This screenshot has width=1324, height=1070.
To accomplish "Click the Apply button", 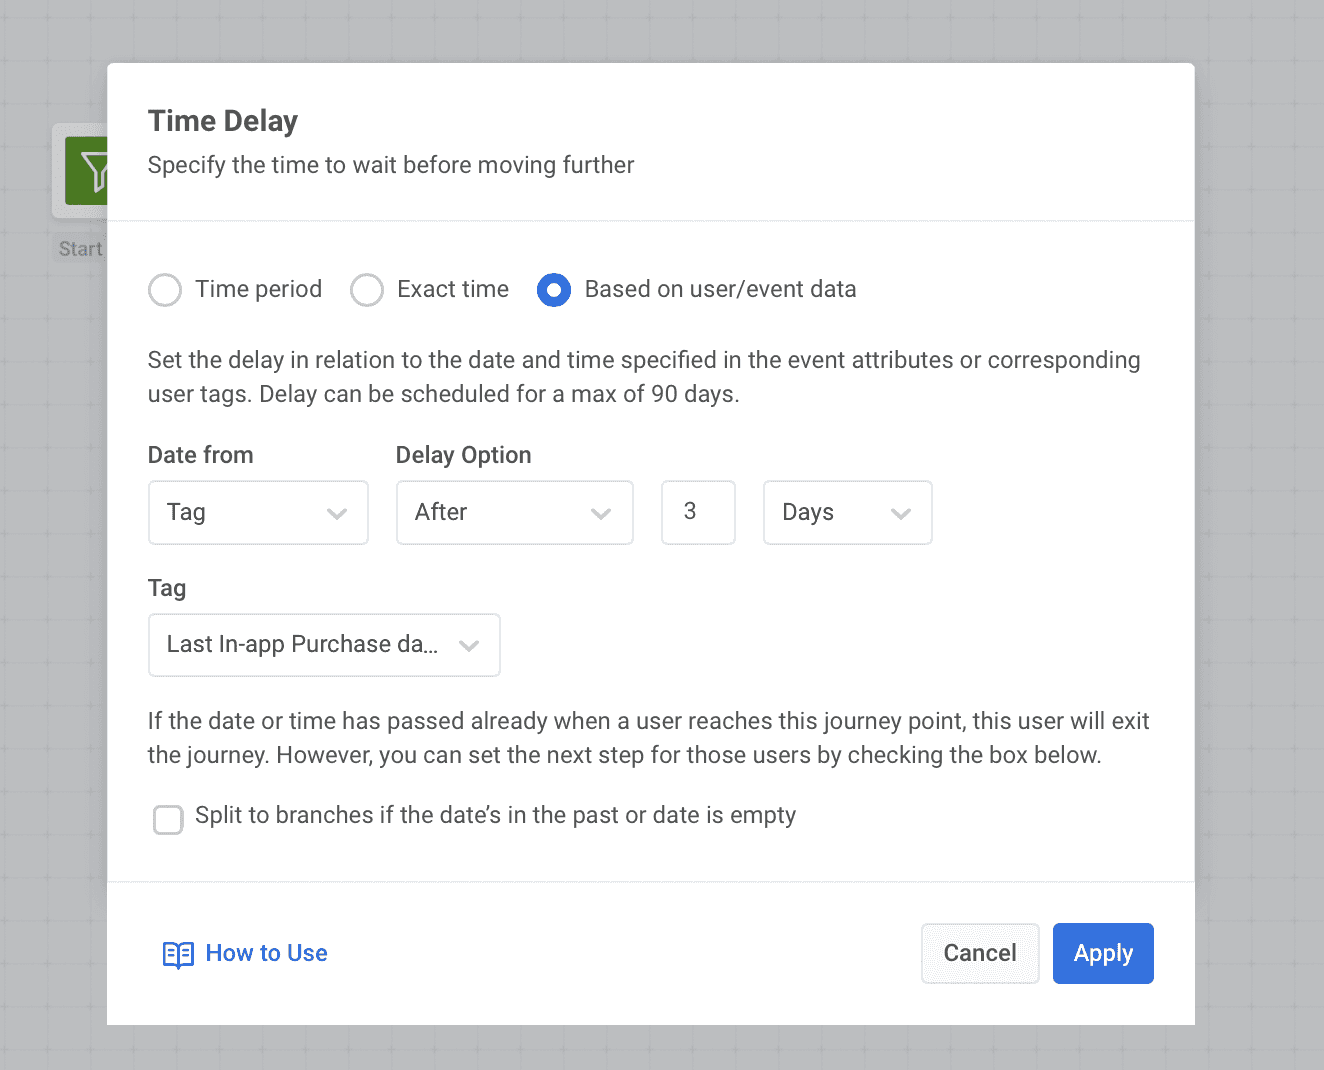I will click(1102, 953).
